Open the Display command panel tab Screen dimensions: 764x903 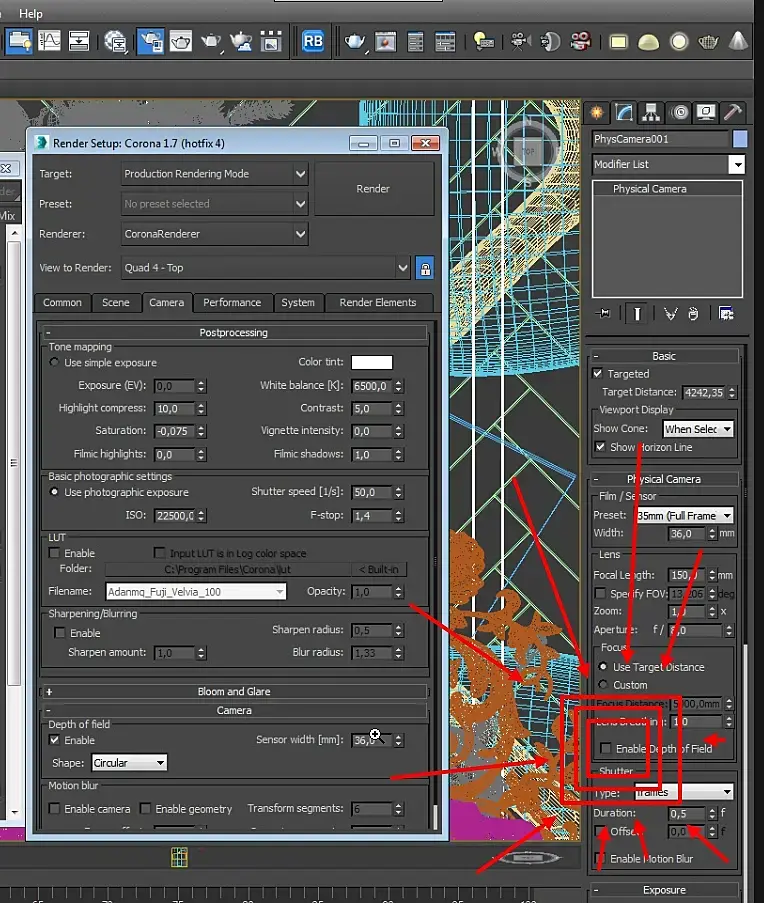click(706, 112)
